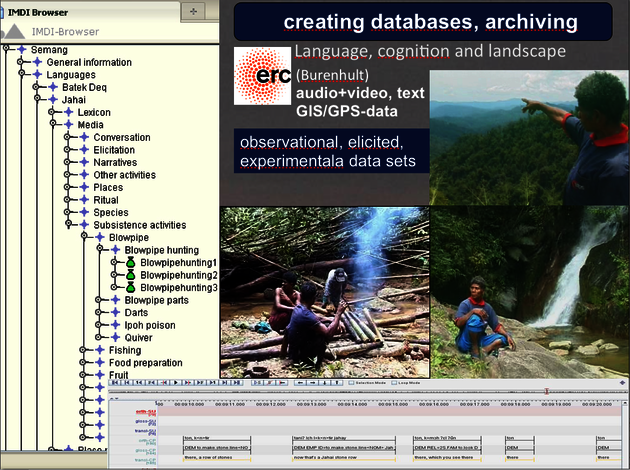Select the Elicitation tree item label

[x=114, y=150]
